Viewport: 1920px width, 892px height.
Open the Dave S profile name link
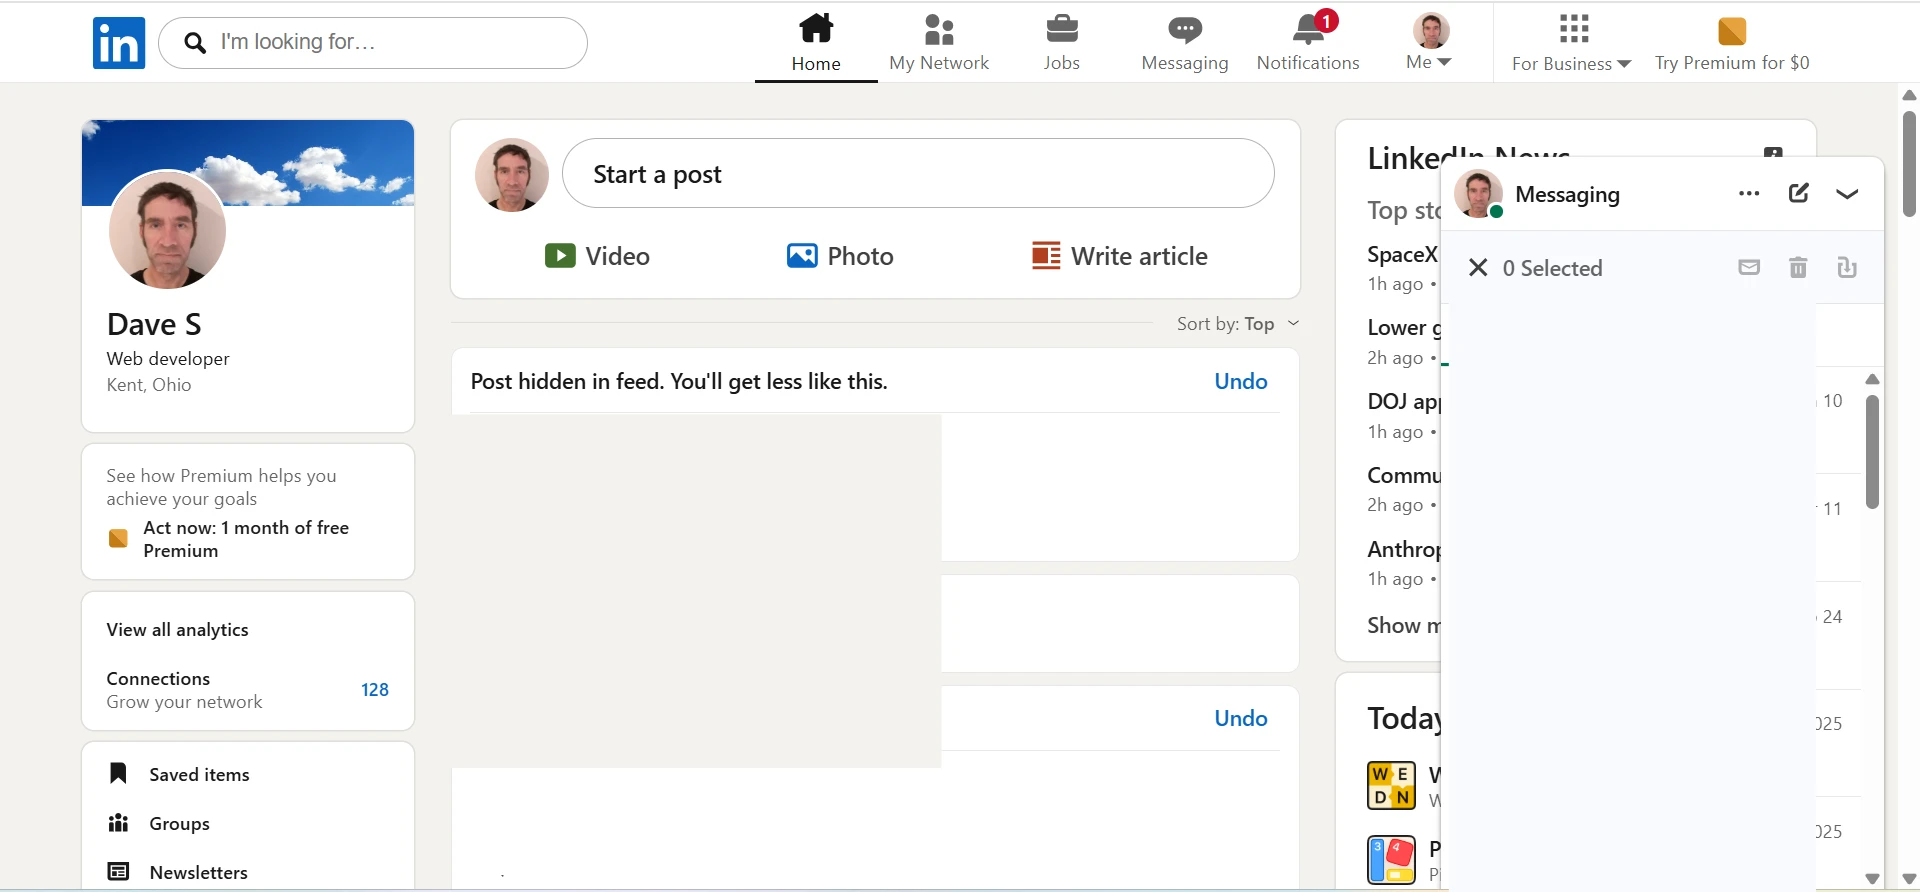(154, 324)
